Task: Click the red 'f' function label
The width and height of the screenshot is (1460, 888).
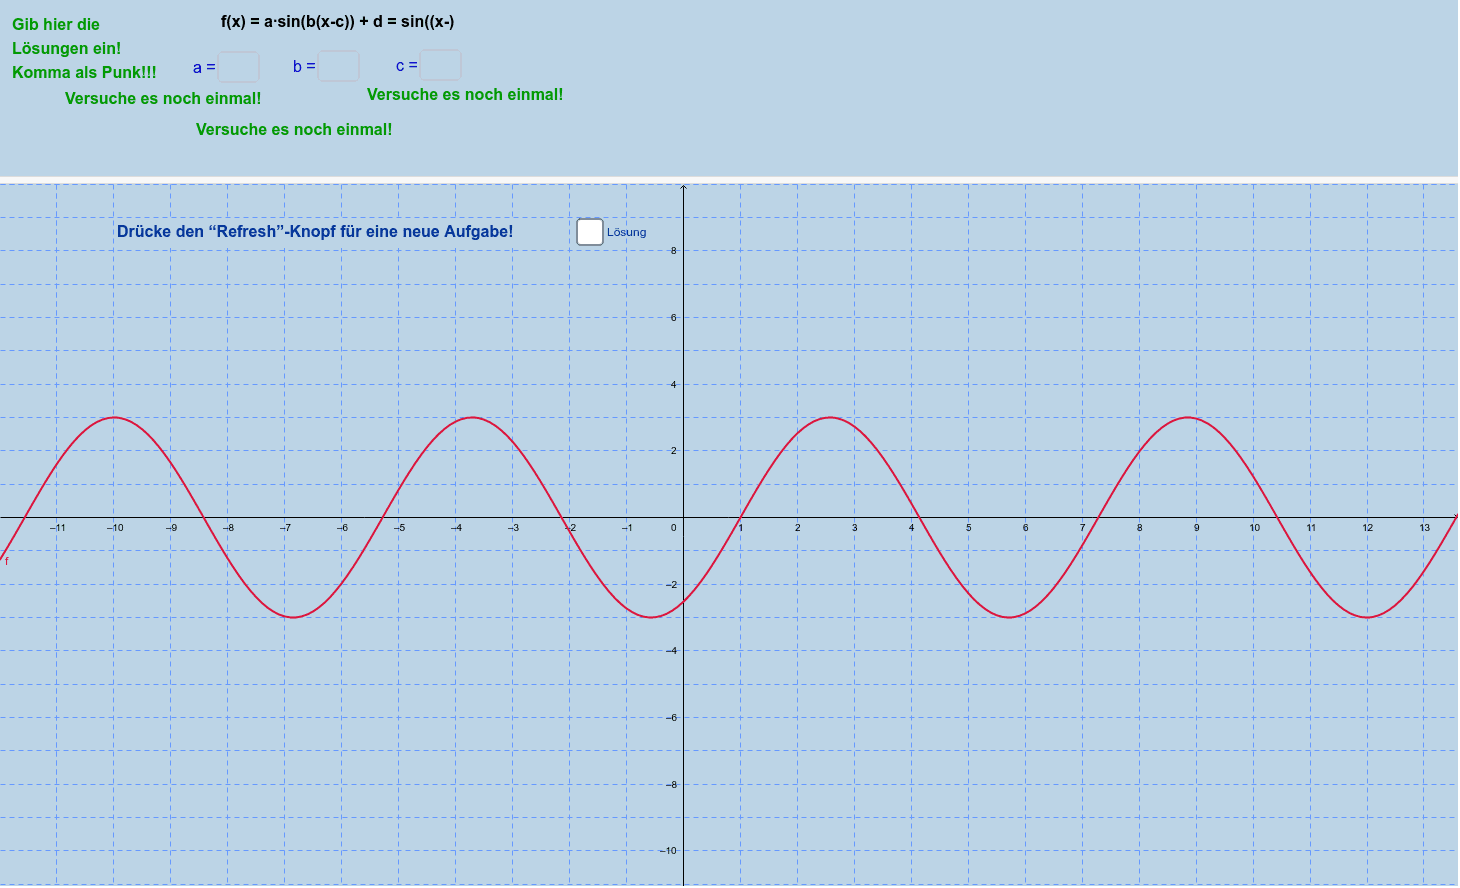Action: coord(6,561)
